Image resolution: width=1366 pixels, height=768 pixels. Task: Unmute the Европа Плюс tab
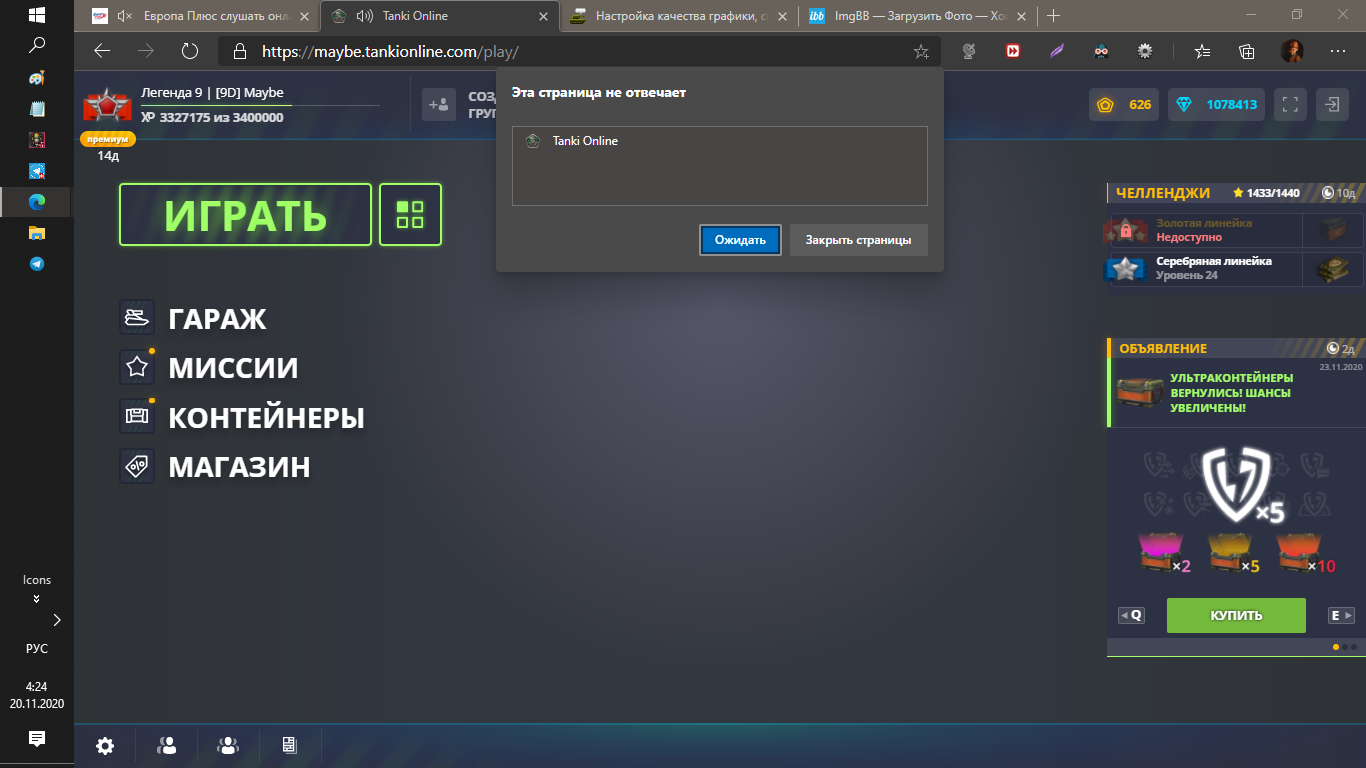125,16
